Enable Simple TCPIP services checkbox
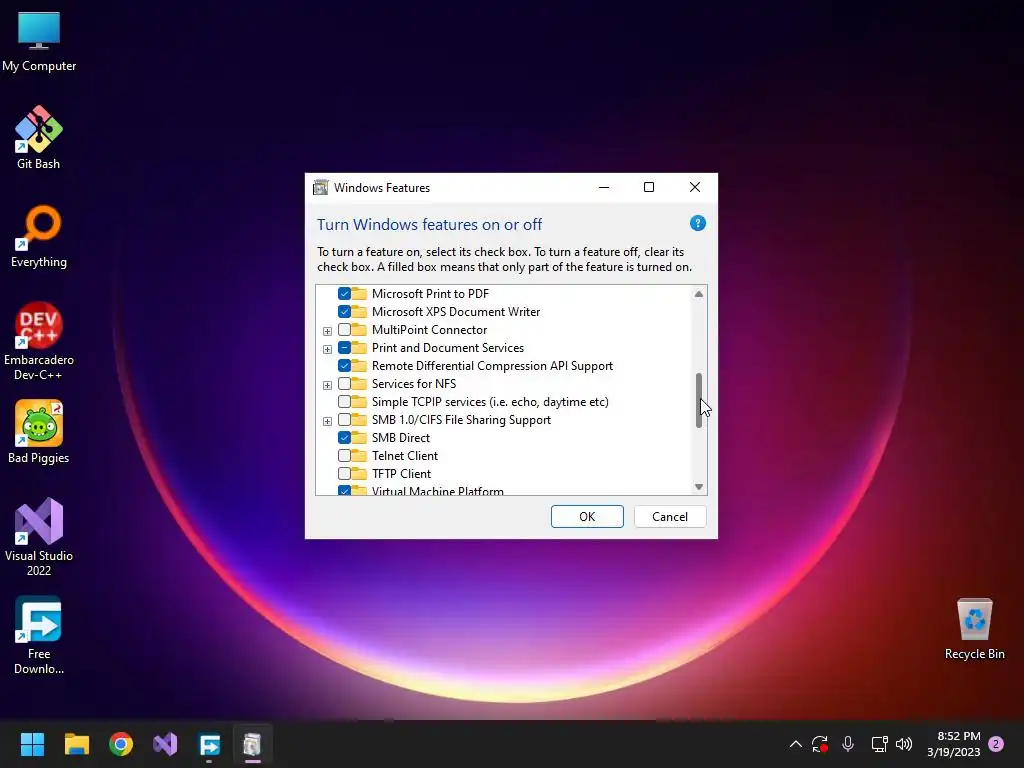The height and width of the screenshot is (768, 1024). 344,402
